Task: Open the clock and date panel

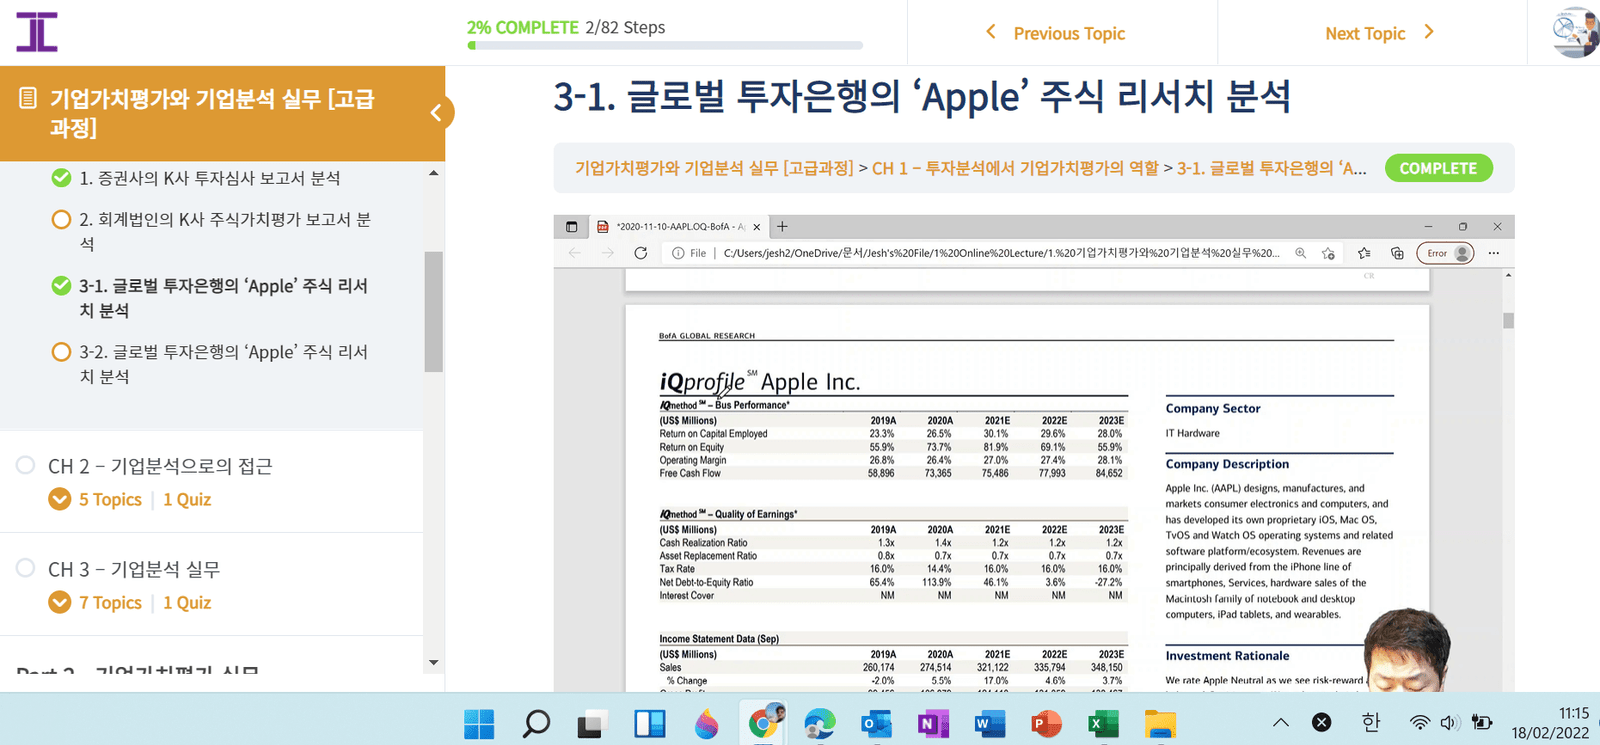Action: tap(1550, 722)
